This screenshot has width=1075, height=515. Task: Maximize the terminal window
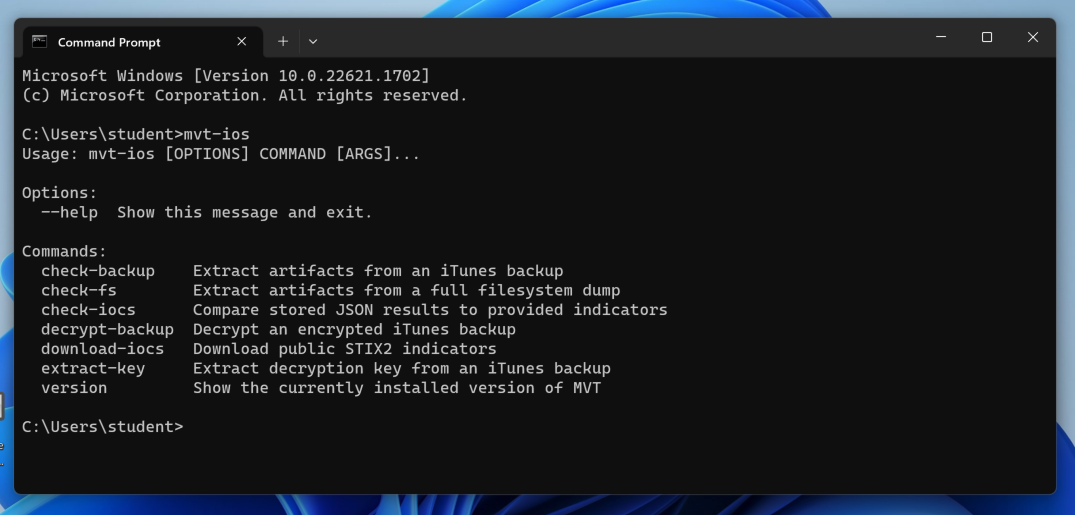click(x=987, y=38)
